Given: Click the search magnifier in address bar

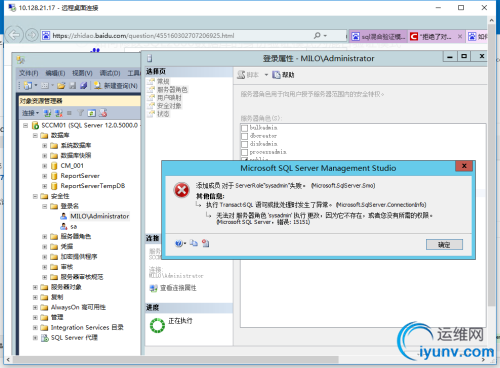Looking at the screenshot, I should [x=317, y=35].
